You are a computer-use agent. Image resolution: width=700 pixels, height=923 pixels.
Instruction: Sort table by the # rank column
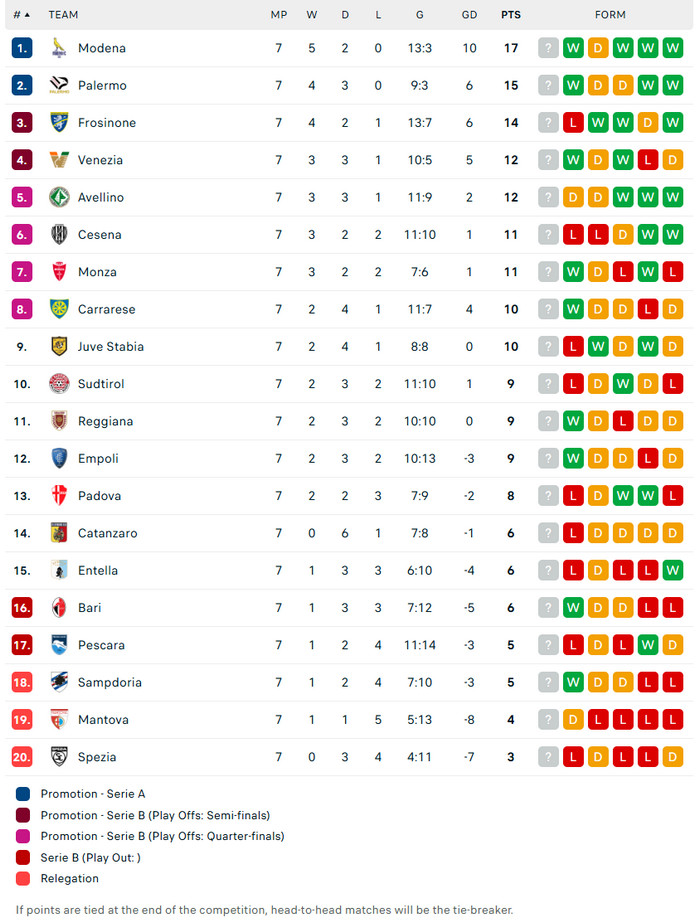tap(21, 15)
